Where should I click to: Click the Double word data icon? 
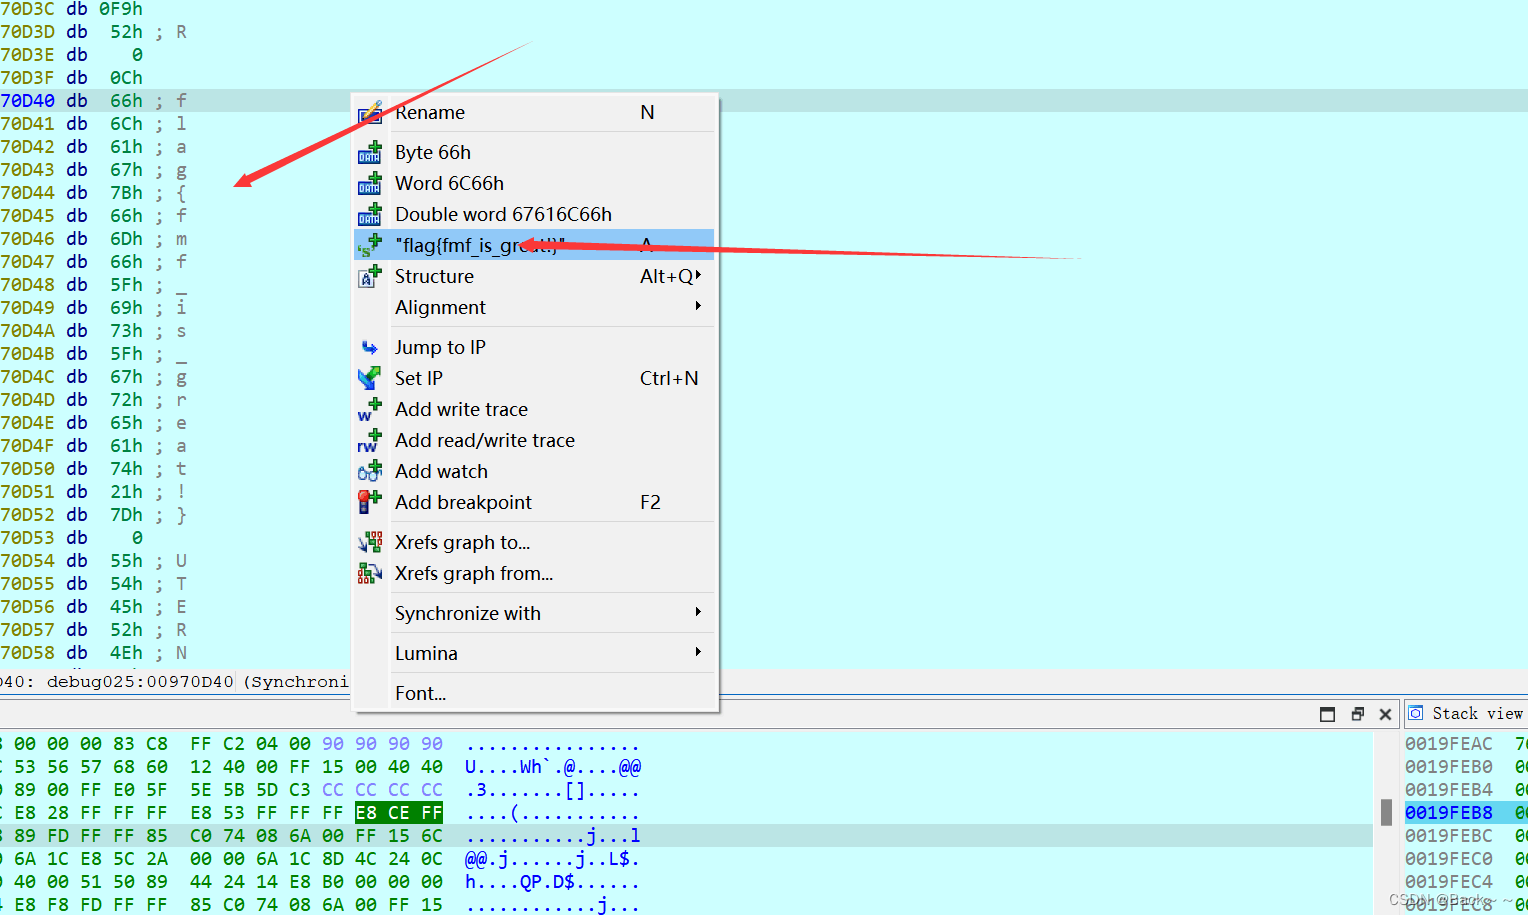370,214
